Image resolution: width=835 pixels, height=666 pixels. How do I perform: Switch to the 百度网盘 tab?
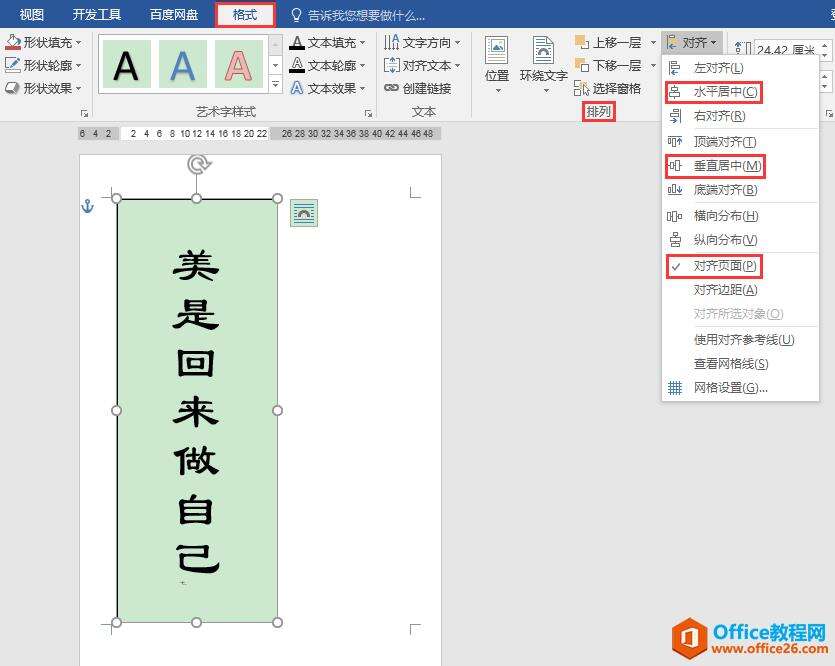click(x=174, y=14)
